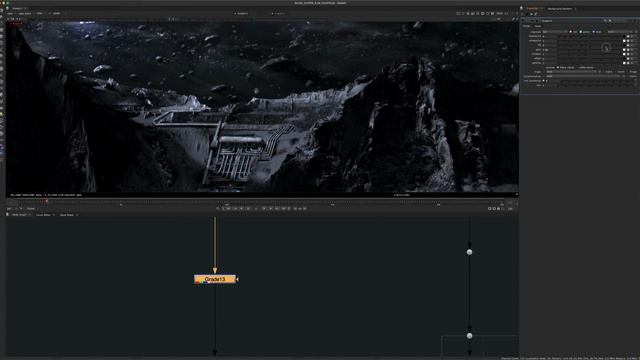This screenshot has height=360, width=640.
Task: Click the node name field Grade13
Action: coord(571,21)
